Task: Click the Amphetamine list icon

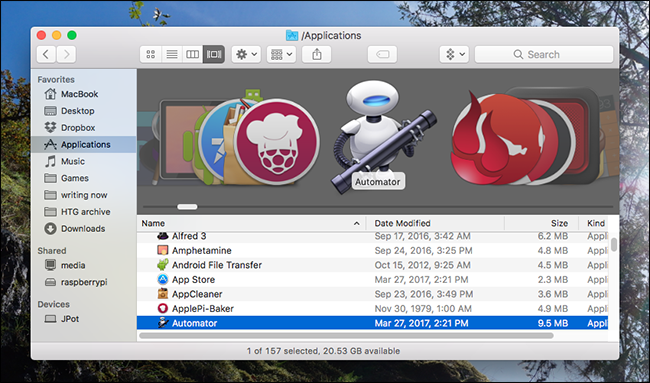Action: [163, 250]
